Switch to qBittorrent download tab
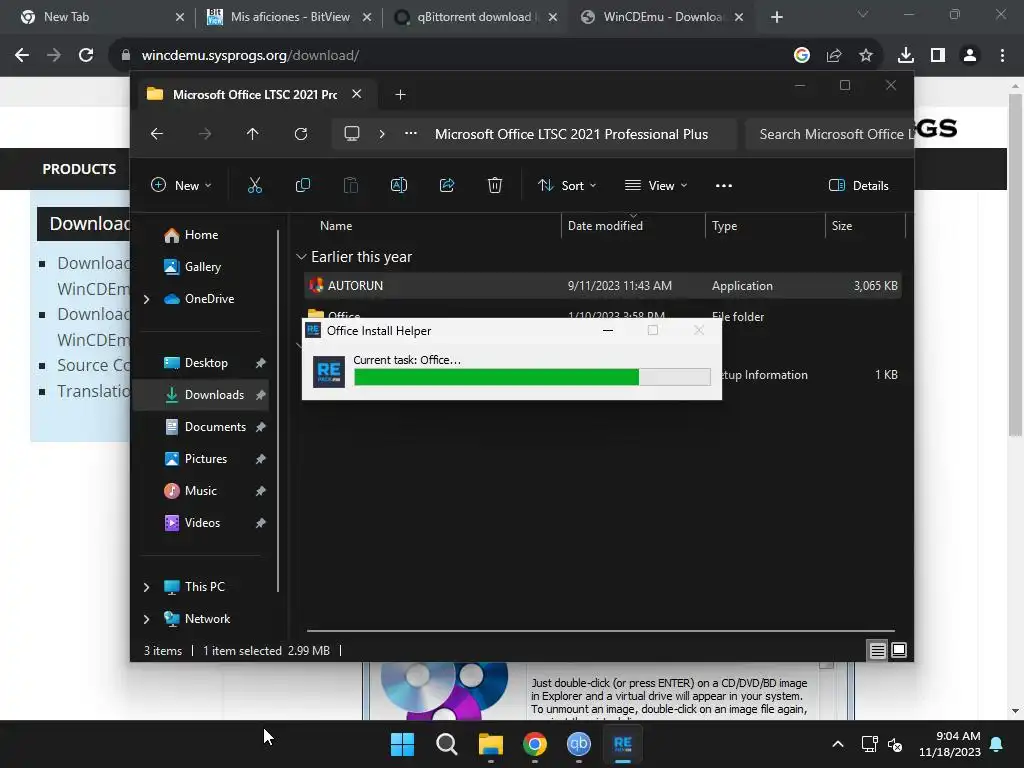Image resolution: width=1024 pixels, height=768 pixels. [x=475, y=17]
